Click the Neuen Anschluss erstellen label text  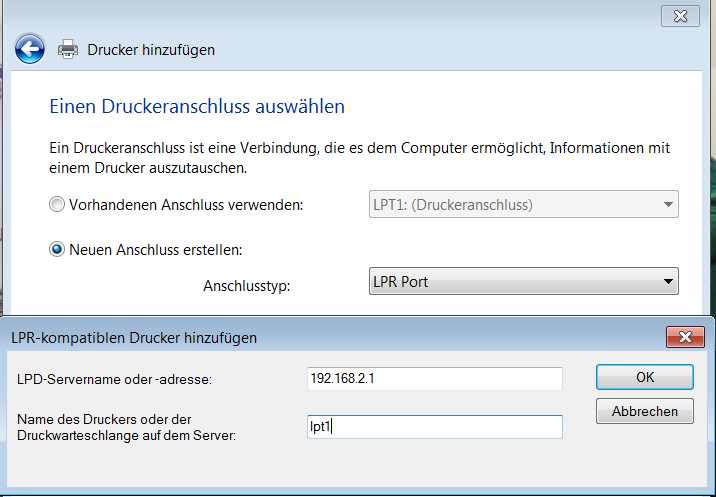click(156, 250)
